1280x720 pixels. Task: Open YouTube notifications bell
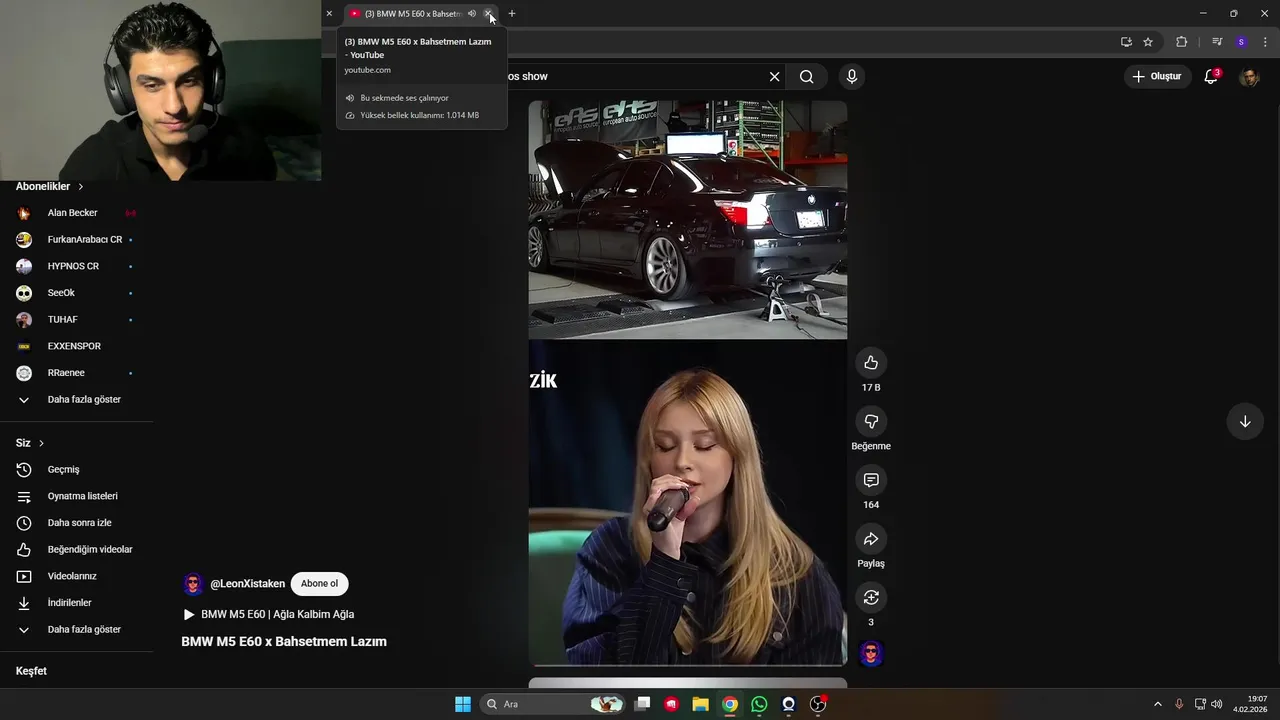(1211, 77)
